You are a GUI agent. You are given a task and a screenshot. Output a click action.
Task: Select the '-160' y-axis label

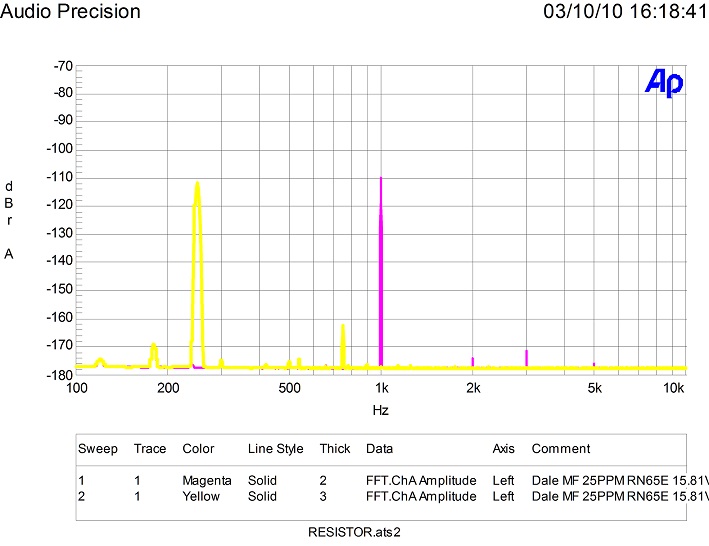[60, 317]
